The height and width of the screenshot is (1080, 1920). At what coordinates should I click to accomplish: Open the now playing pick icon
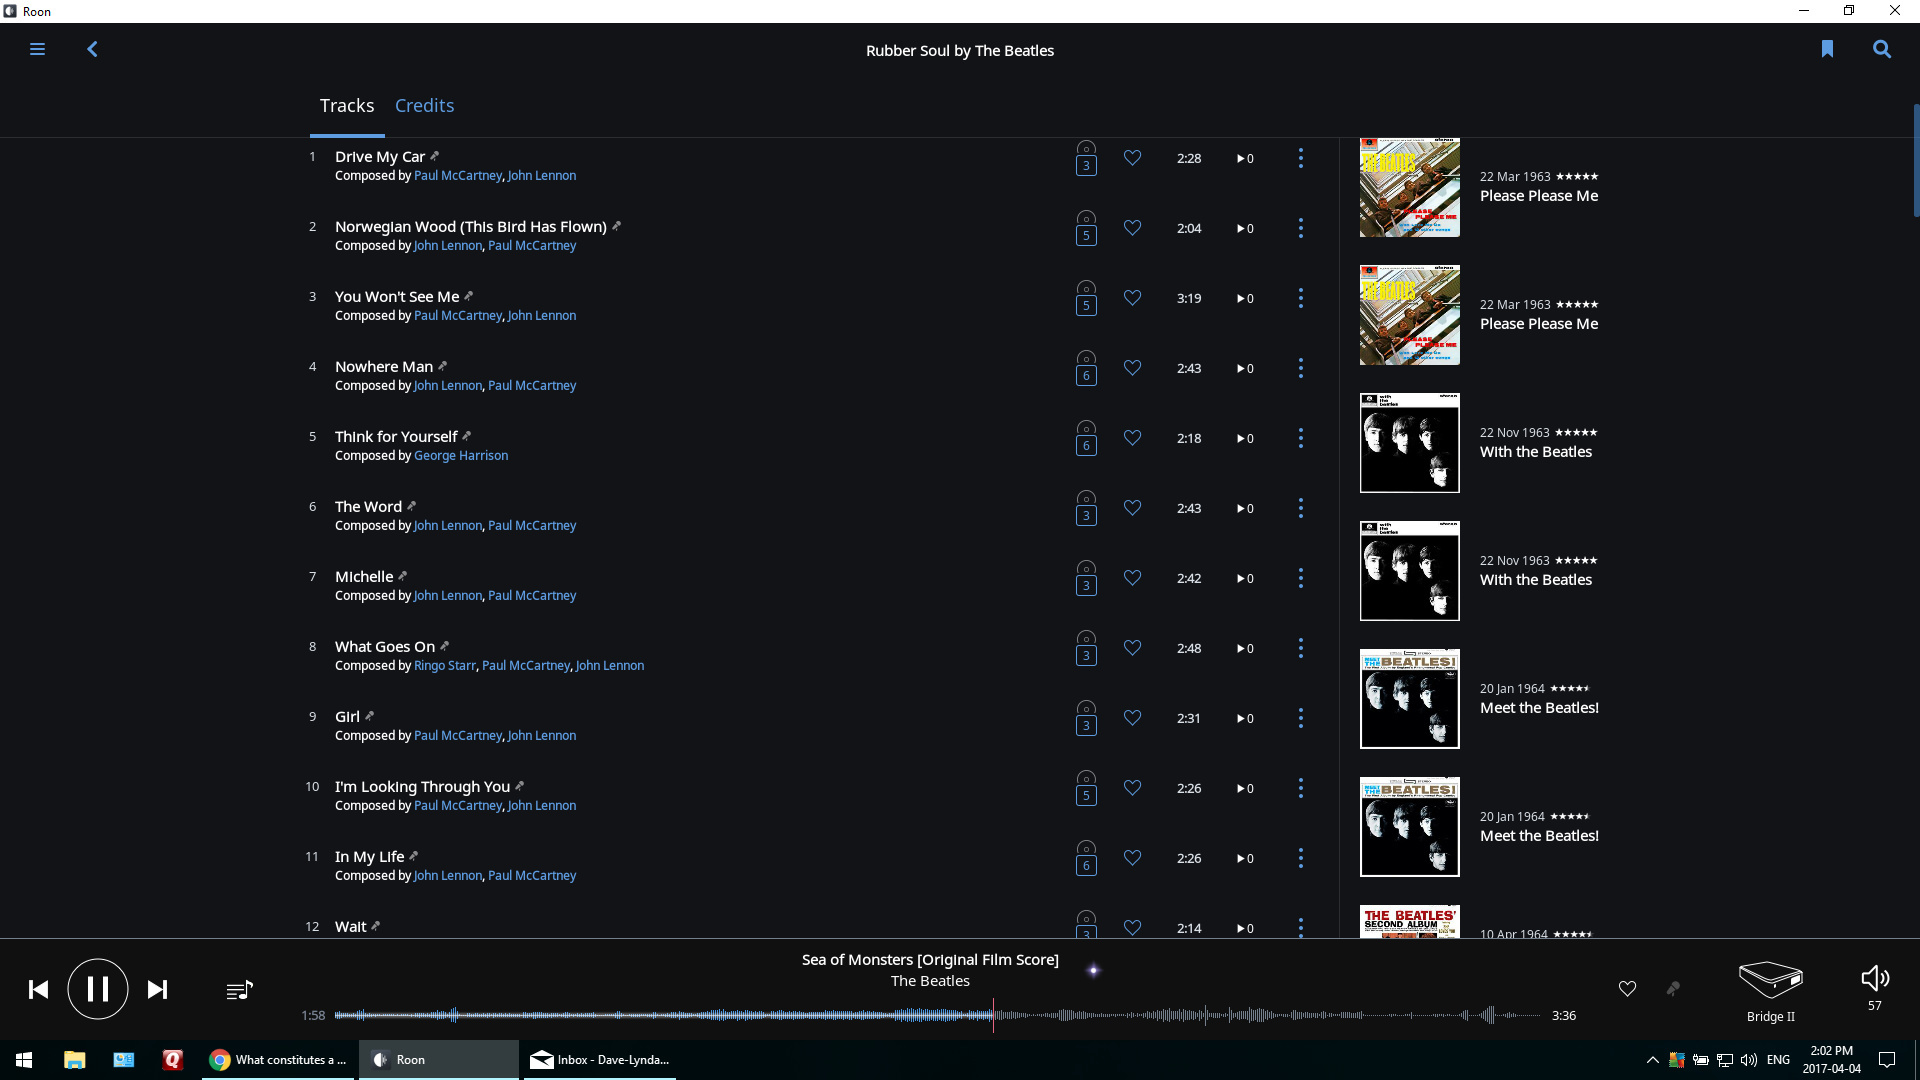coord(1673,989)
